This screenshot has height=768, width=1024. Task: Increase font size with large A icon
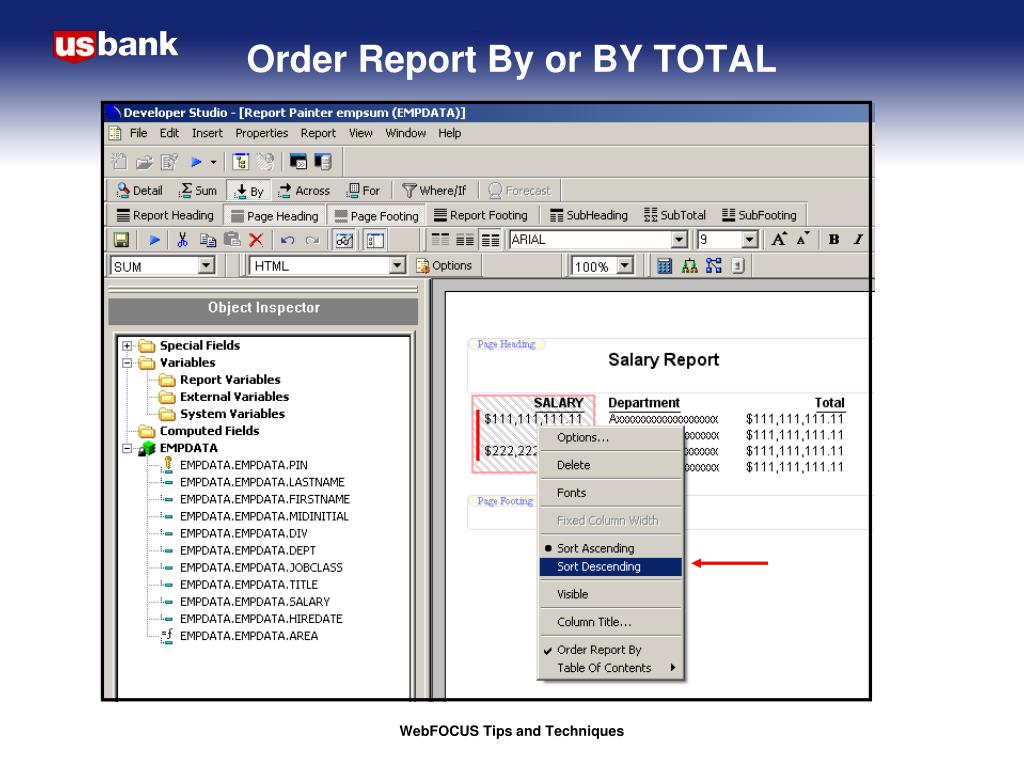click(x=778, y=239)
